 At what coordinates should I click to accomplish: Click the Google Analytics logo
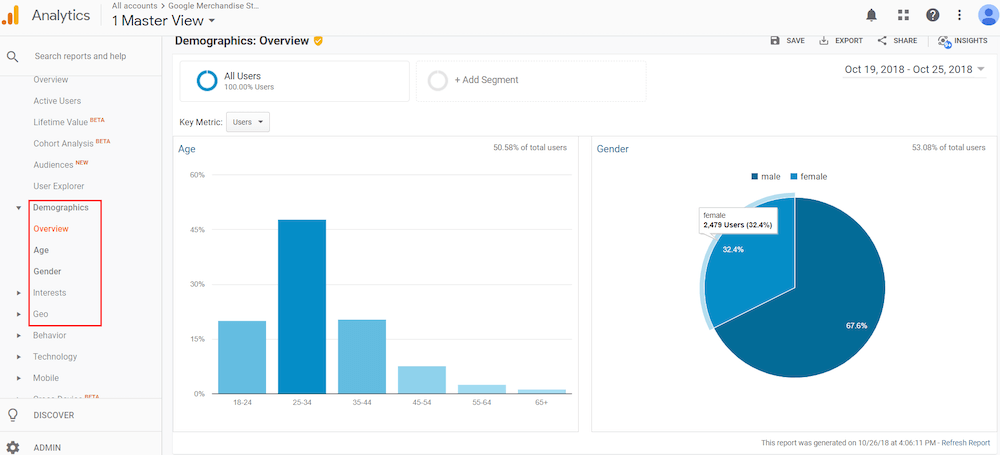12,15
